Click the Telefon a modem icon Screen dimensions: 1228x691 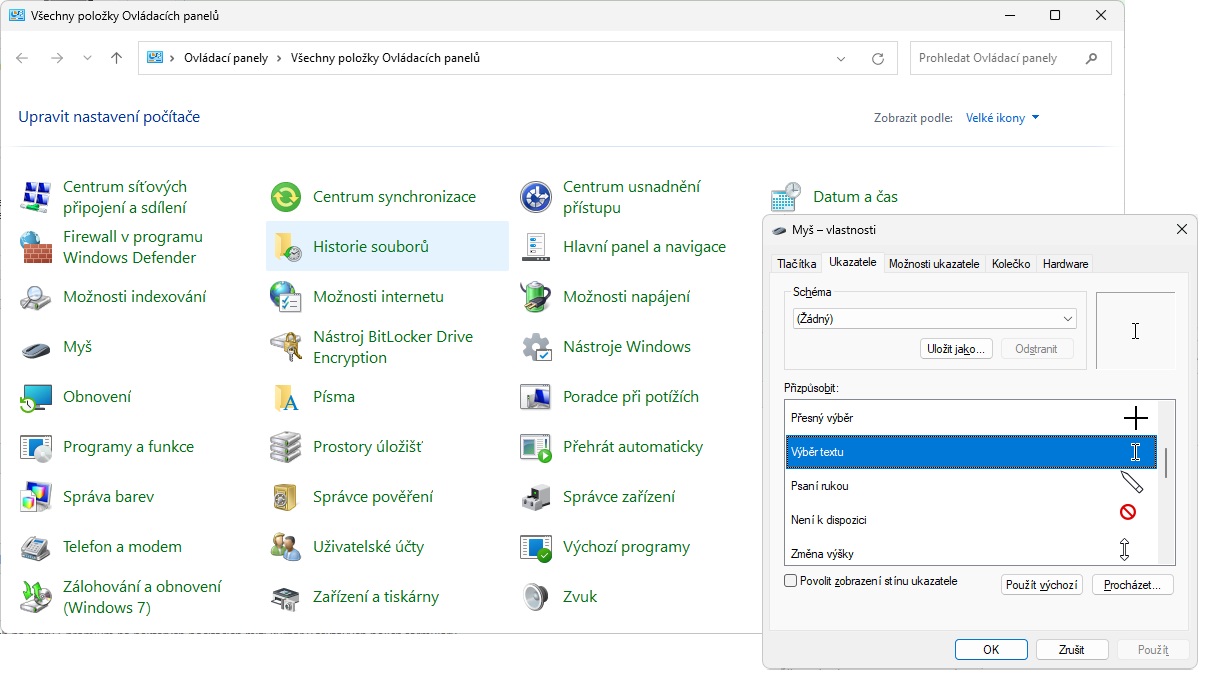(36, 547)
